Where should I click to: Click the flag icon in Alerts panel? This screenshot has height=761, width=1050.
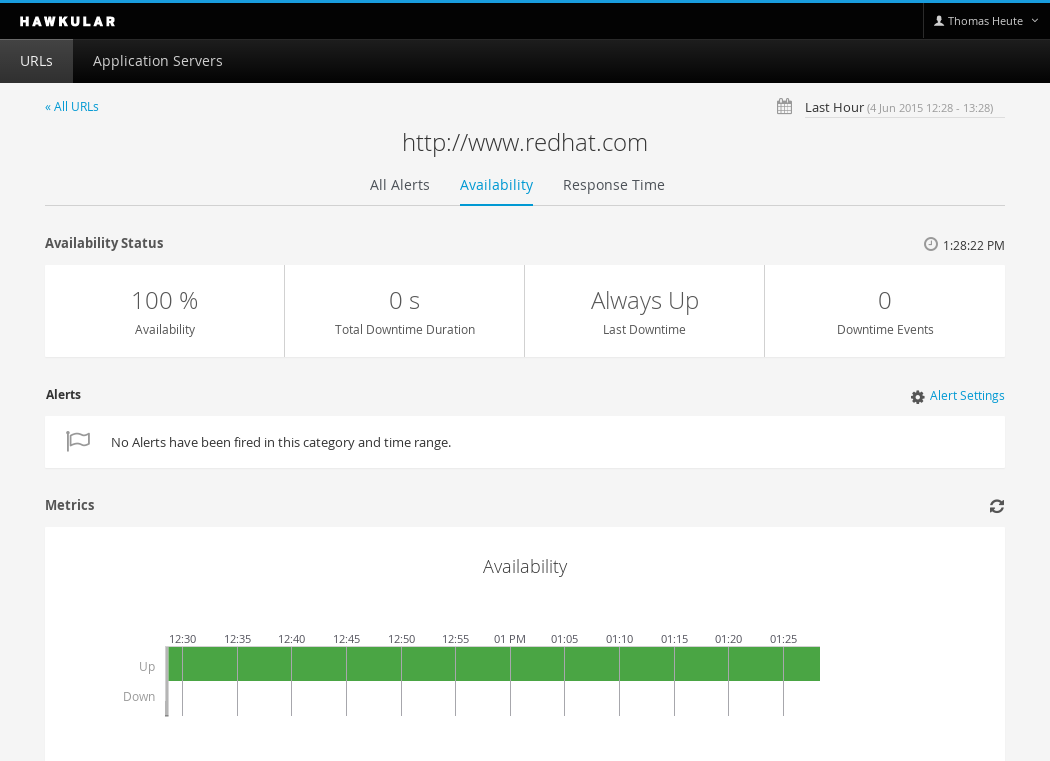pyautogui.click(x=78, y=441)
